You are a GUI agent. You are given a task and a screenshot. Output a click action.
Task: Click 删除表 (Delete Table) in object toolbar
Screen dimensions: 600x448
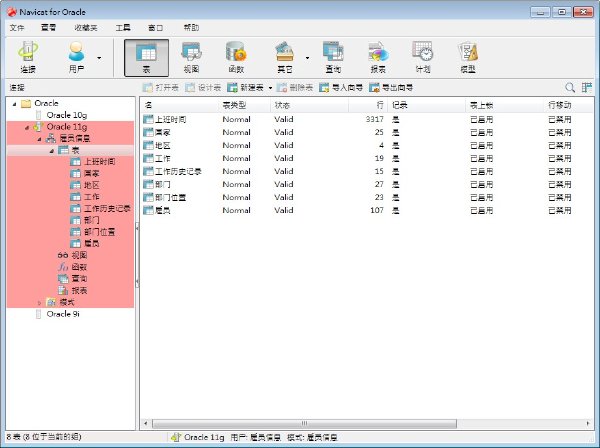click(x=295, y=88)
